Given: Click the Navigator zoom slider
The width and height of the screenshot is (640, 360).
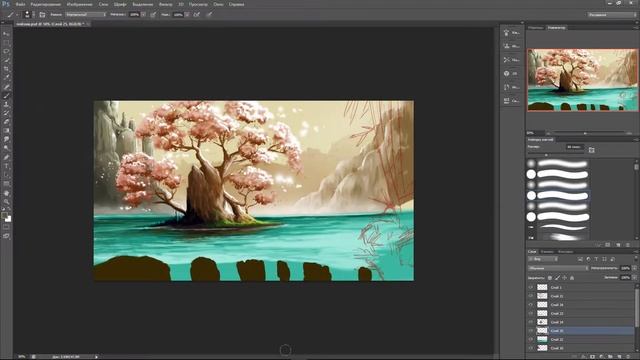Looking at the screenshot, I should 588,133.
